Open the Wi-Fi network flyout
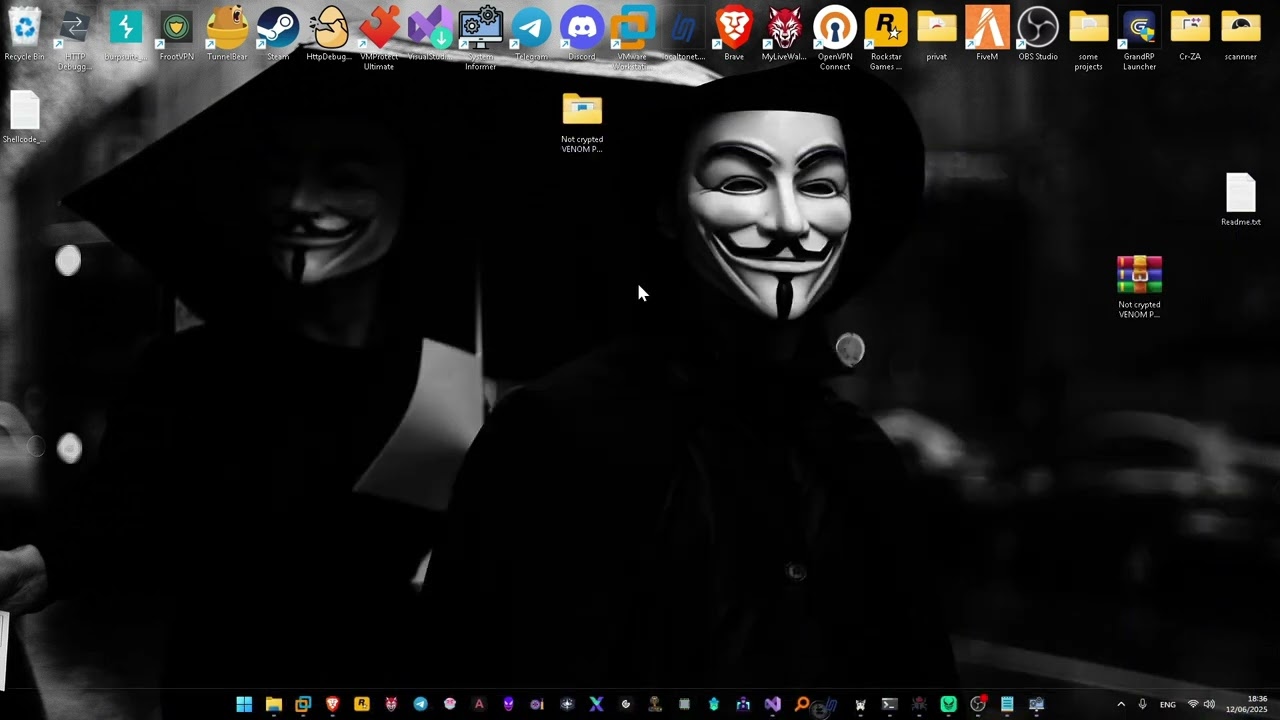1280x720 pixels. [x=1193, y=705]
